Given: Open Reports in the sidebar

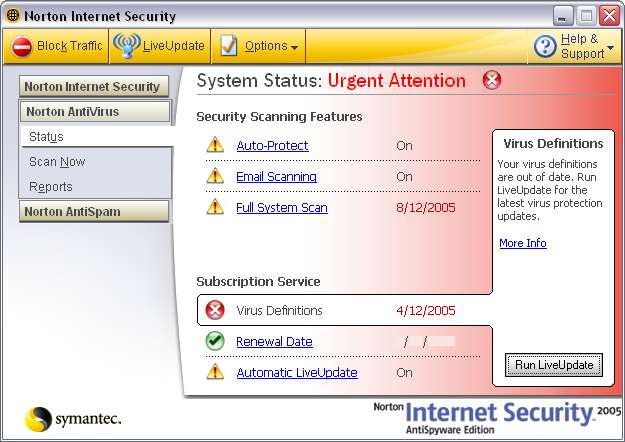Looking at the screenshot, I should coord(50,187).
